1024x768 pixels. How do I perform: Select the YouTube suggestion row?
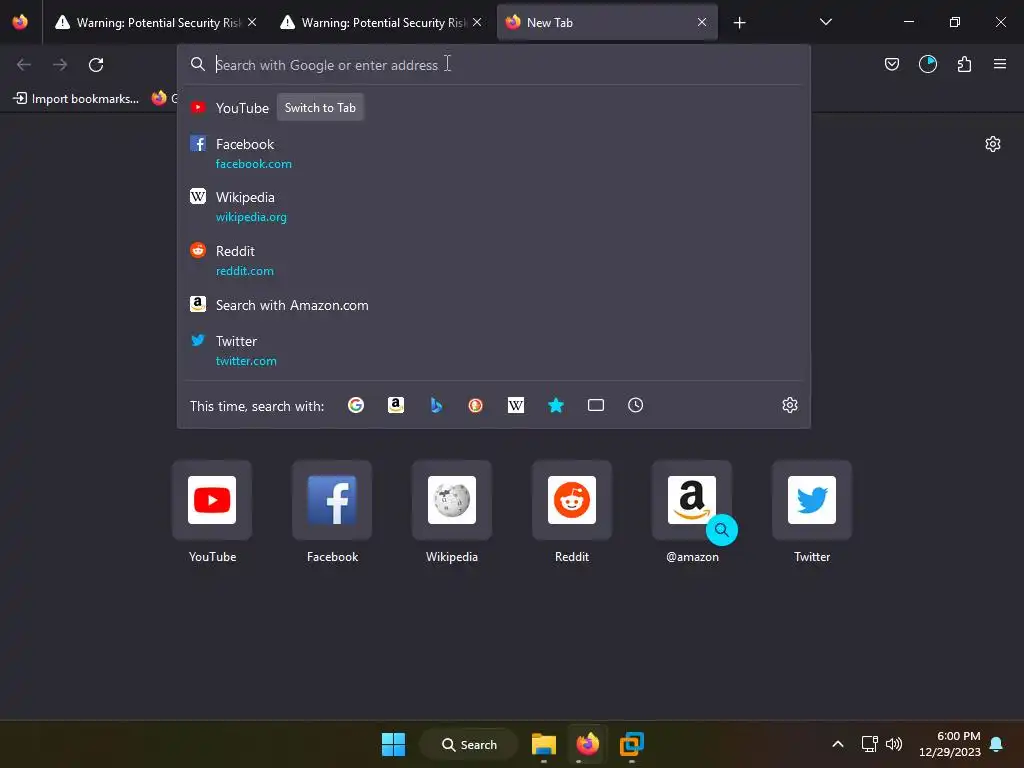[x=493, y=108]
